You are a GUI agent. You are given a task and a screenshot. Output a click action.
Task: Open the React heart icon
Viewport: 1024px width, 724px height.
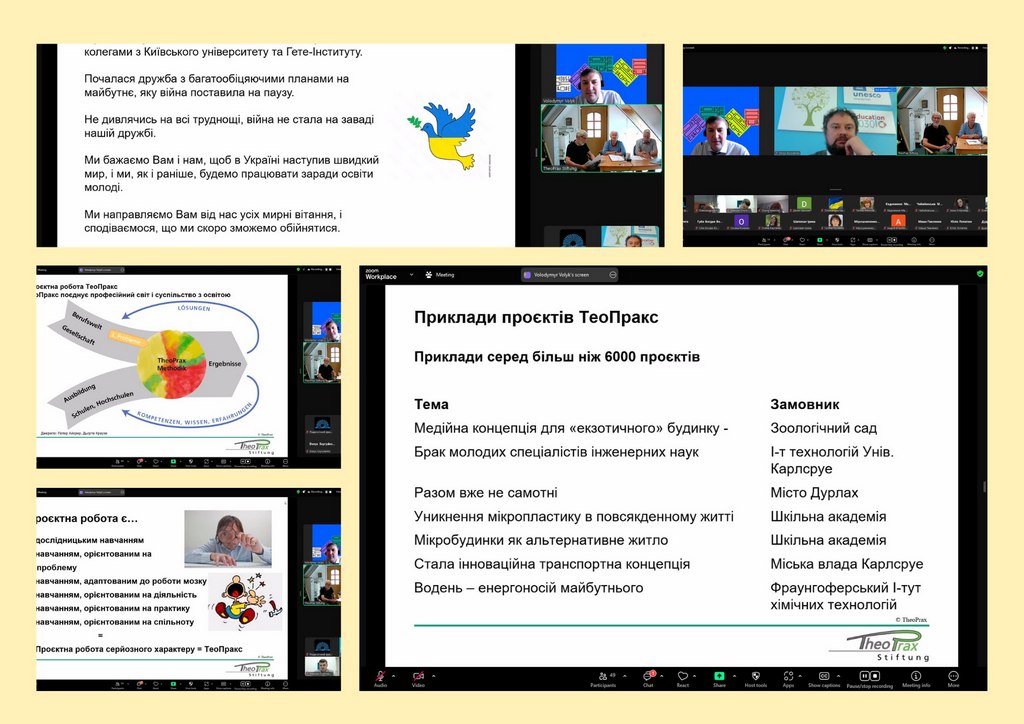click(682, 676)
